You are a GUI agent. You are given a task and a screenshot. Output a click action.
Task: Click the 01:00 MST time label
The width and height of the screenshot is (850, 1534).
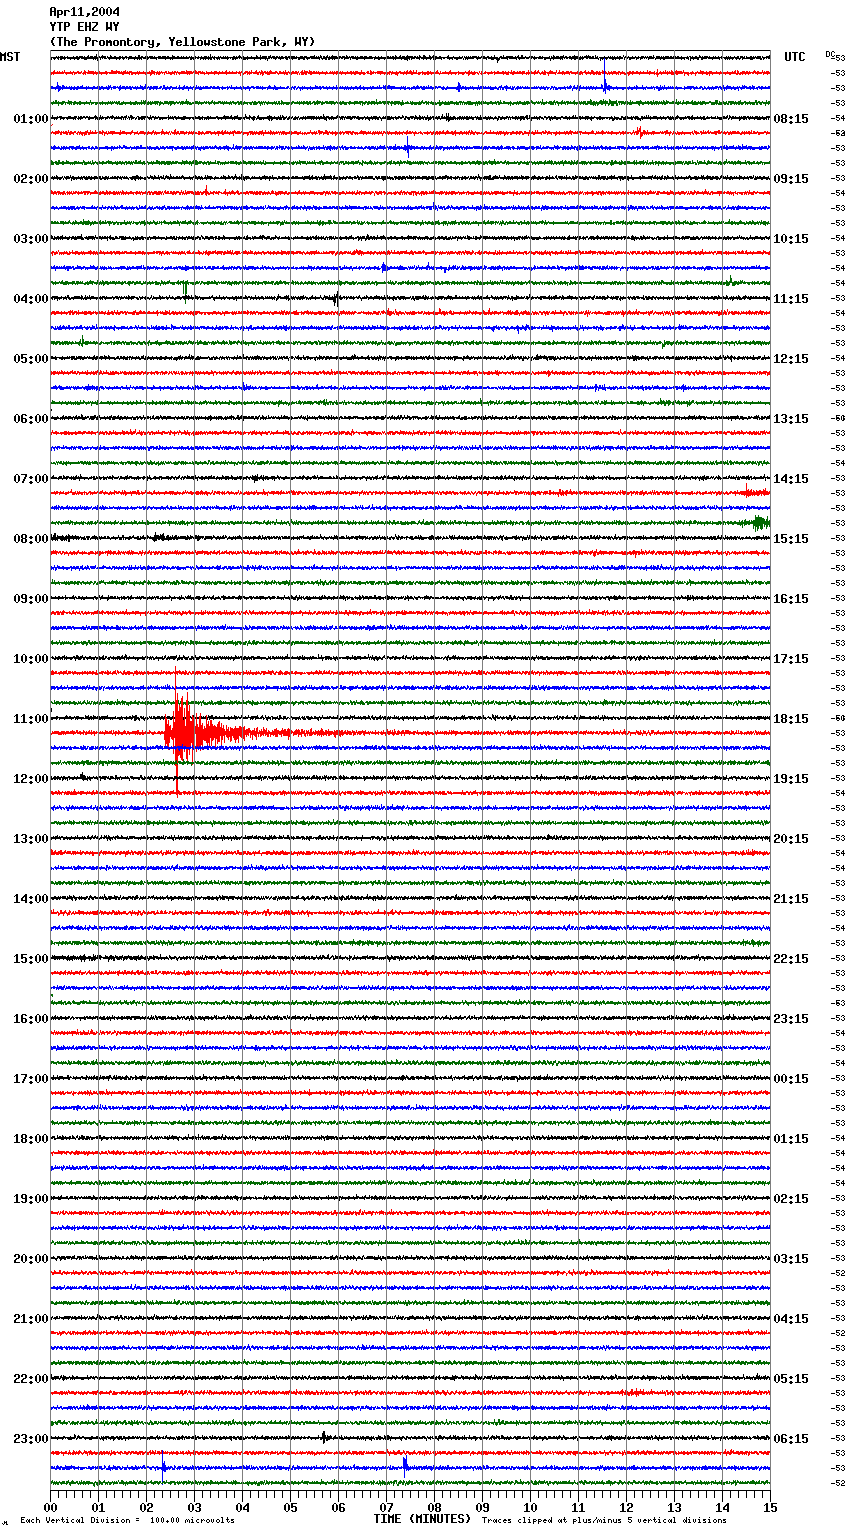click(x=31, y=119)
